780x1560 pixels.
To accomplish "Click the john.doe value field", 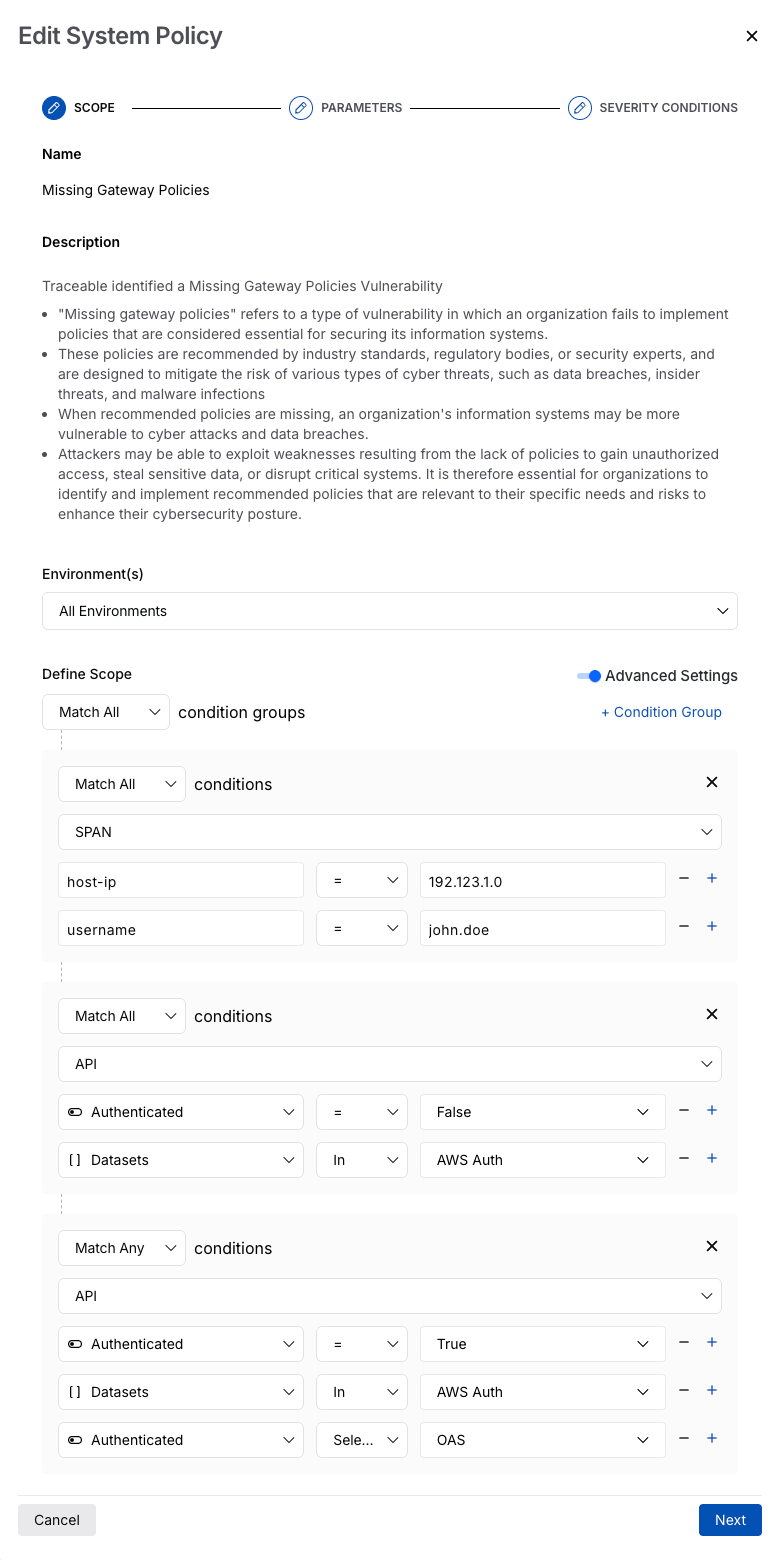I will (543, 928).
